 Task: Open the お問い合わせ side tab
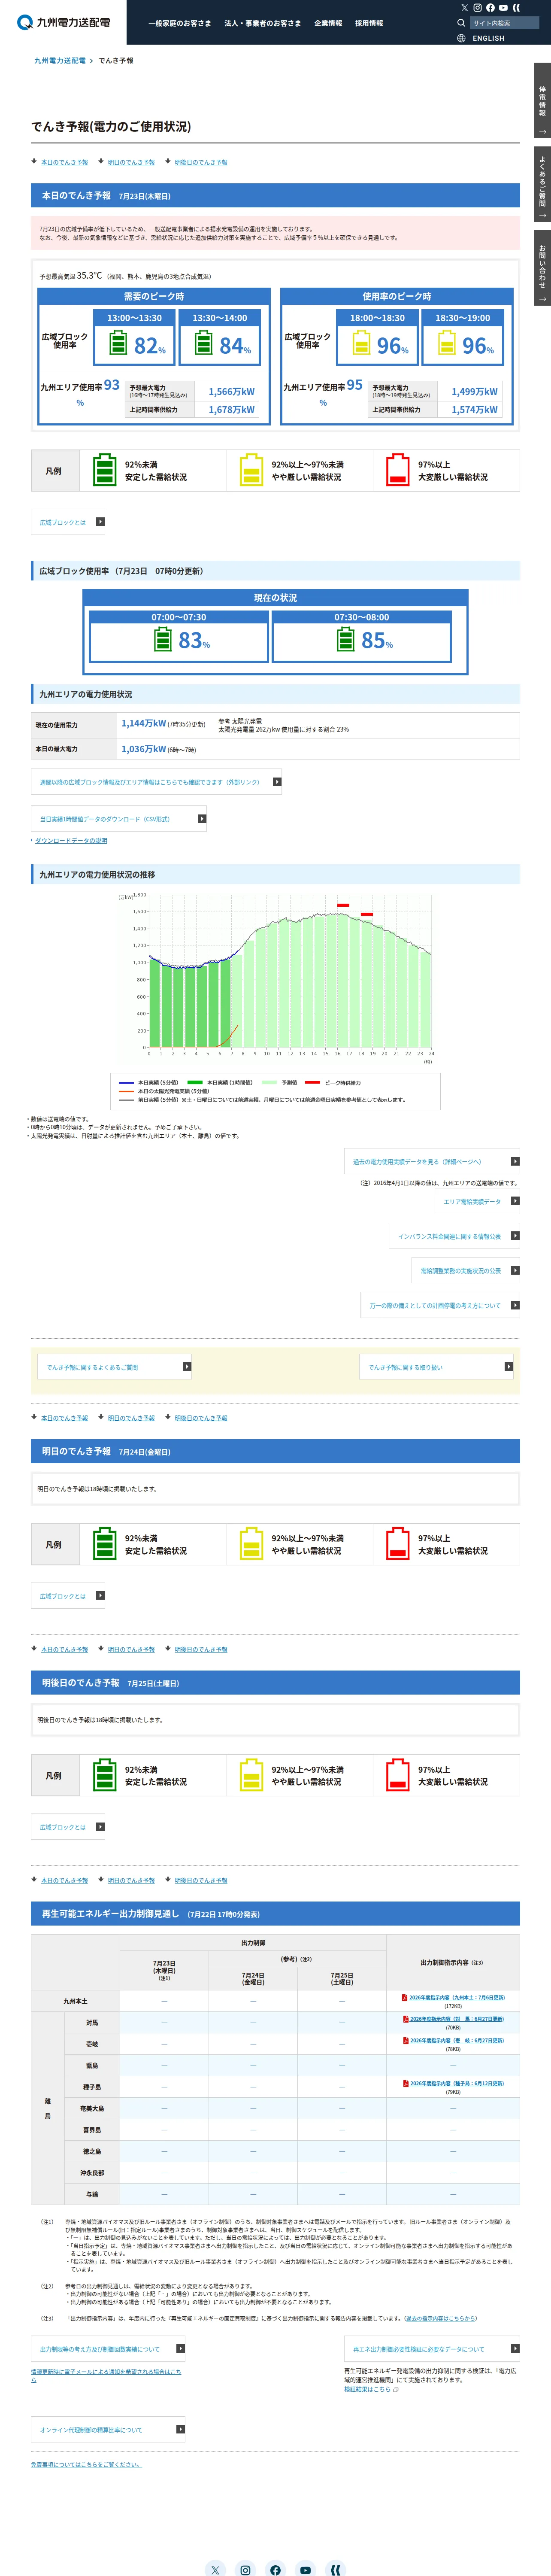point(542,268)
